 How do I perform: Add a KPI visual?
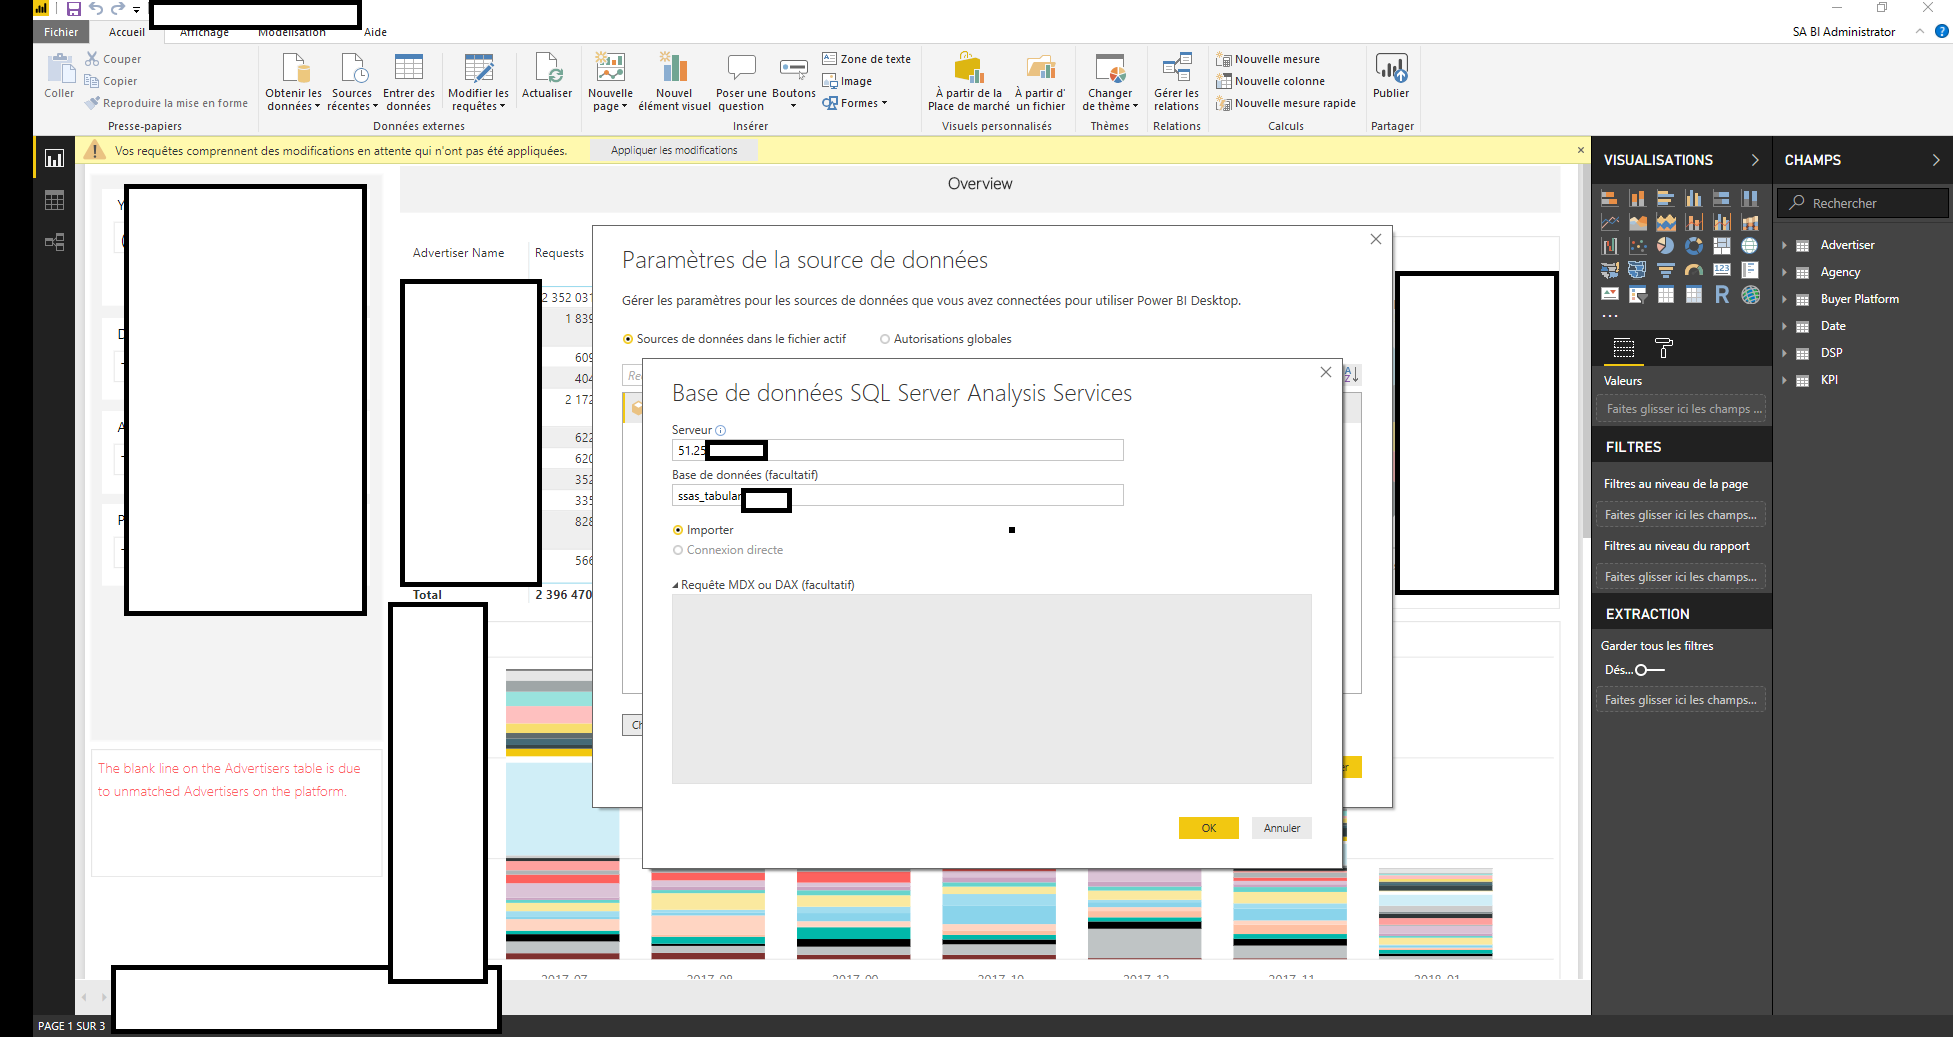1609,294
